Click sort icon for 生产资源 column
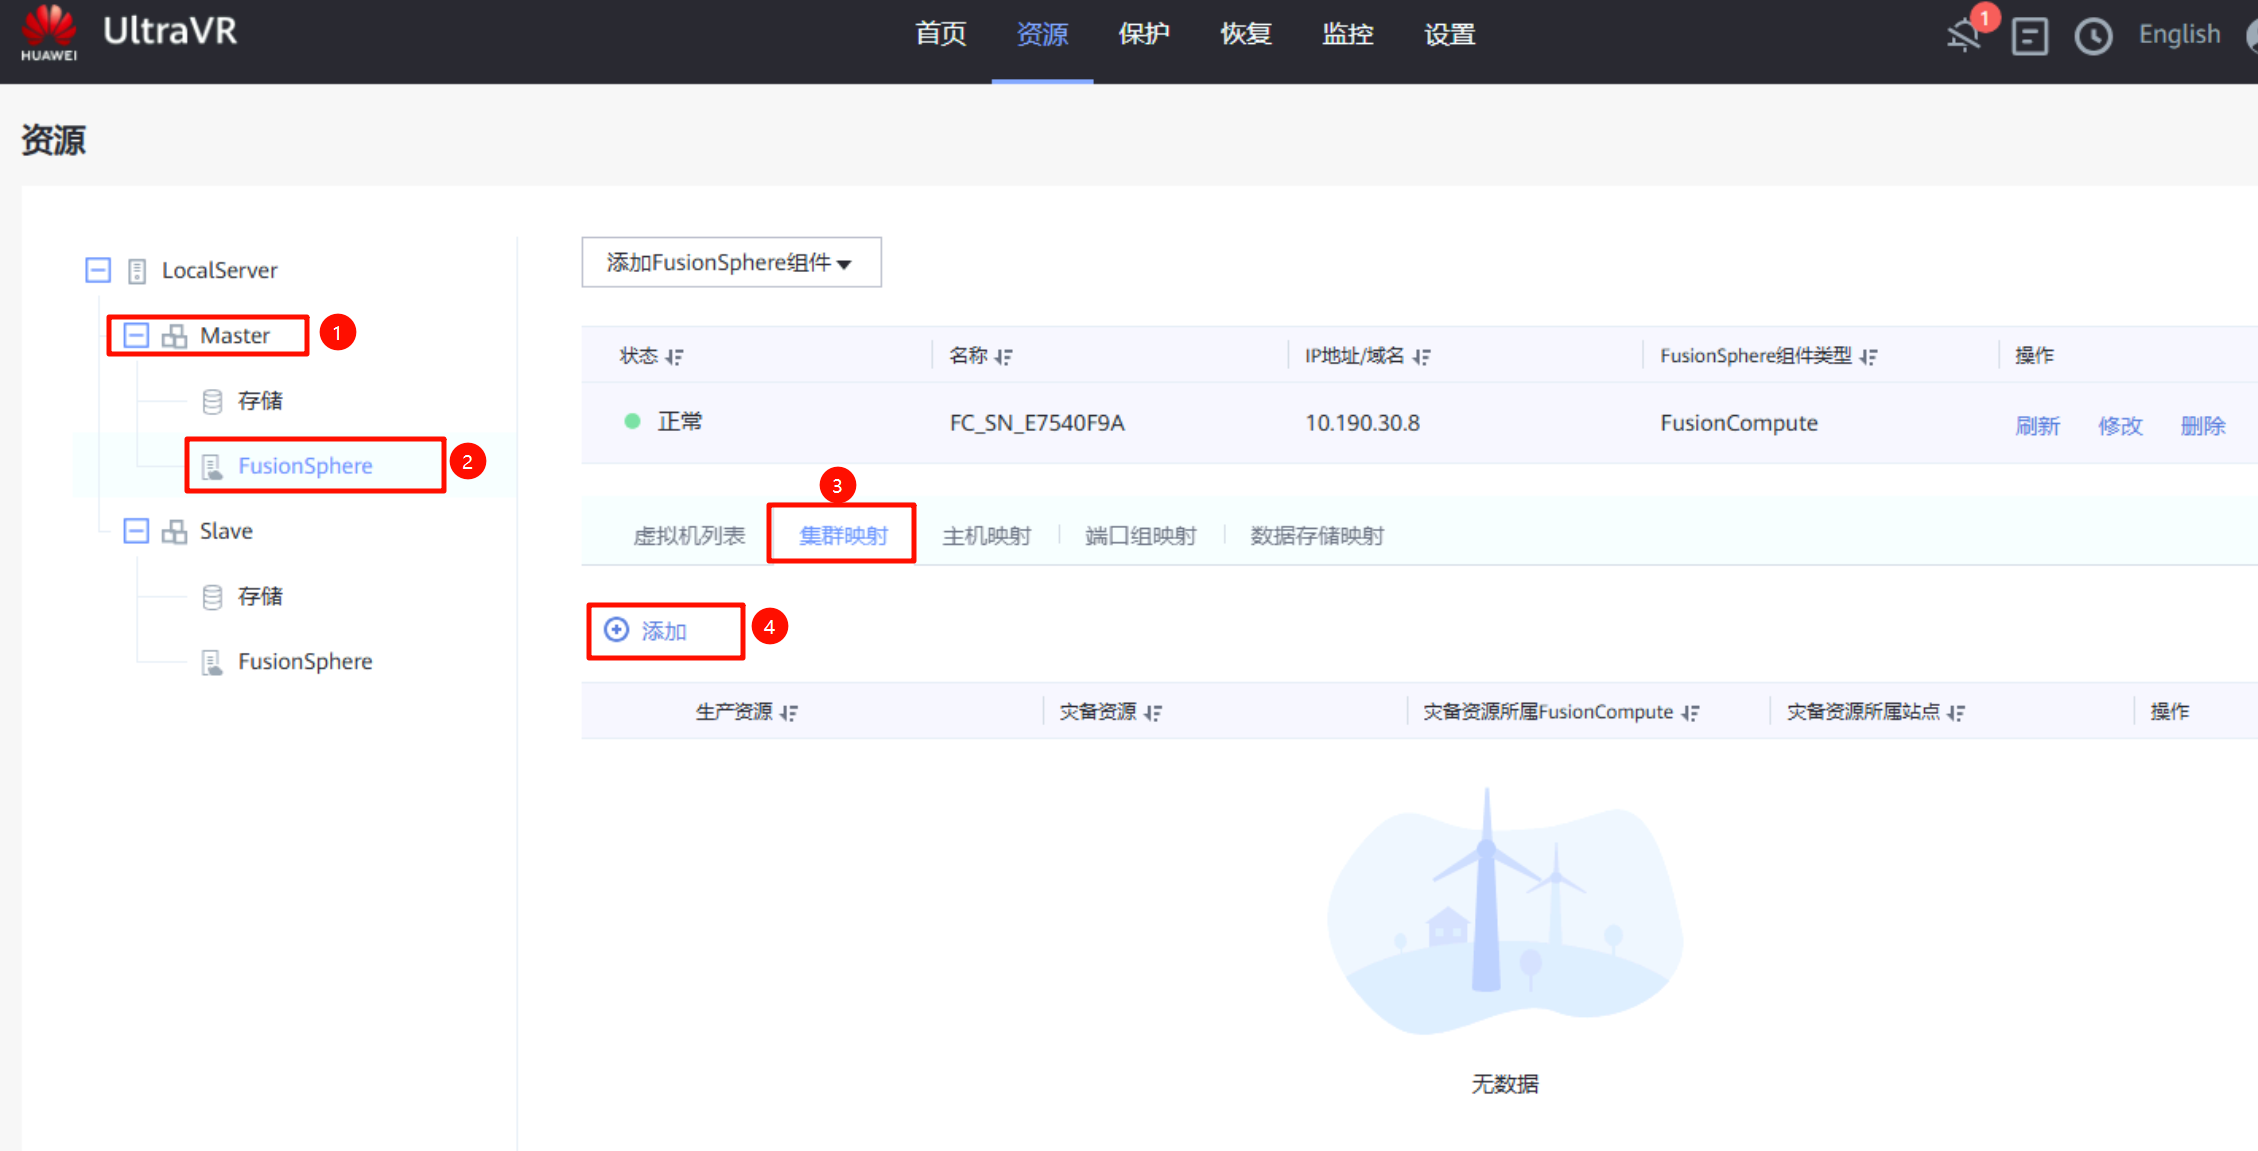2258x1151 pixels. [x=789, y=713]
